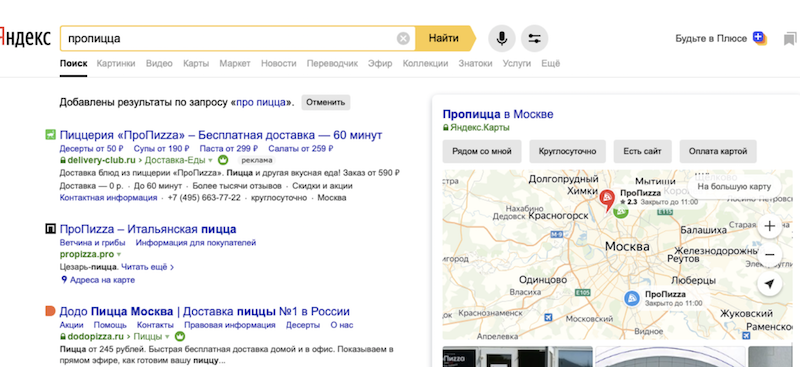Viewport: 800px width, 367px height.
Task: Click «про пицца» query link
Action: click(261, 102)
